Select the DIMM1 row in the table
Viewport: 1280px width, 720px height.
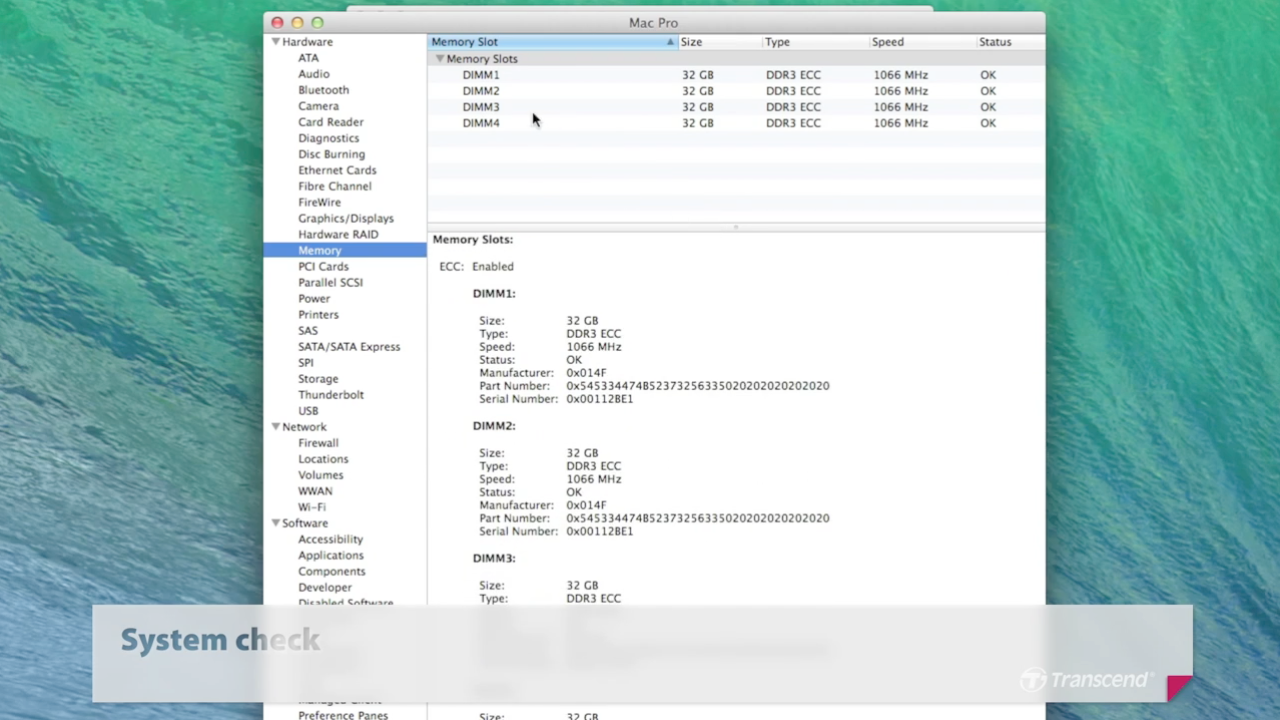click(x=736, y=75)
